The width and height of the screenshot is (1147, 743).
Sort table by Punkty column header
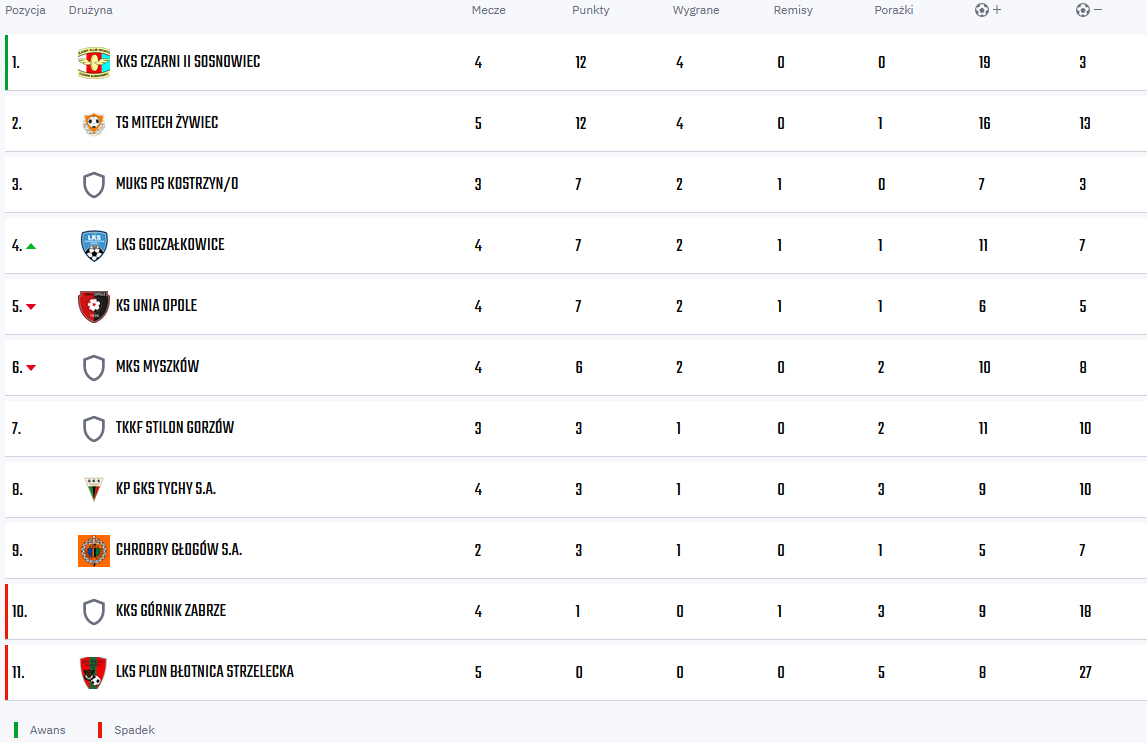pyautogui.click(x=590, y=10)
